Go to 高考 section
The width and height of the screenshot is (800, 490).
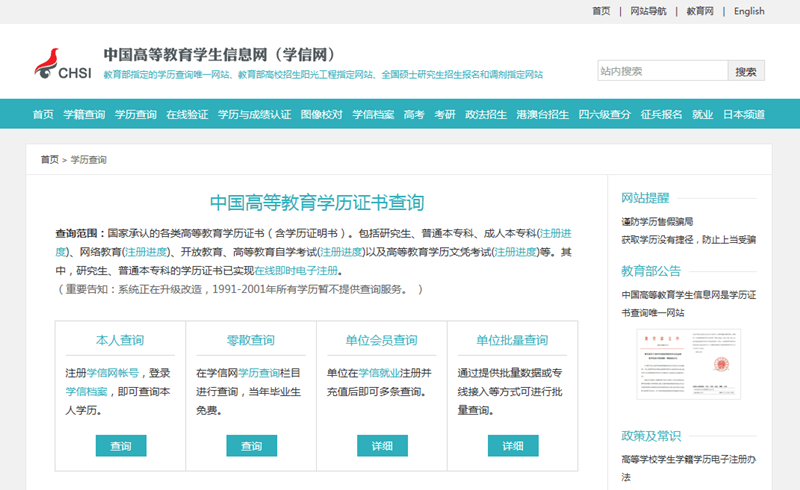414,114
